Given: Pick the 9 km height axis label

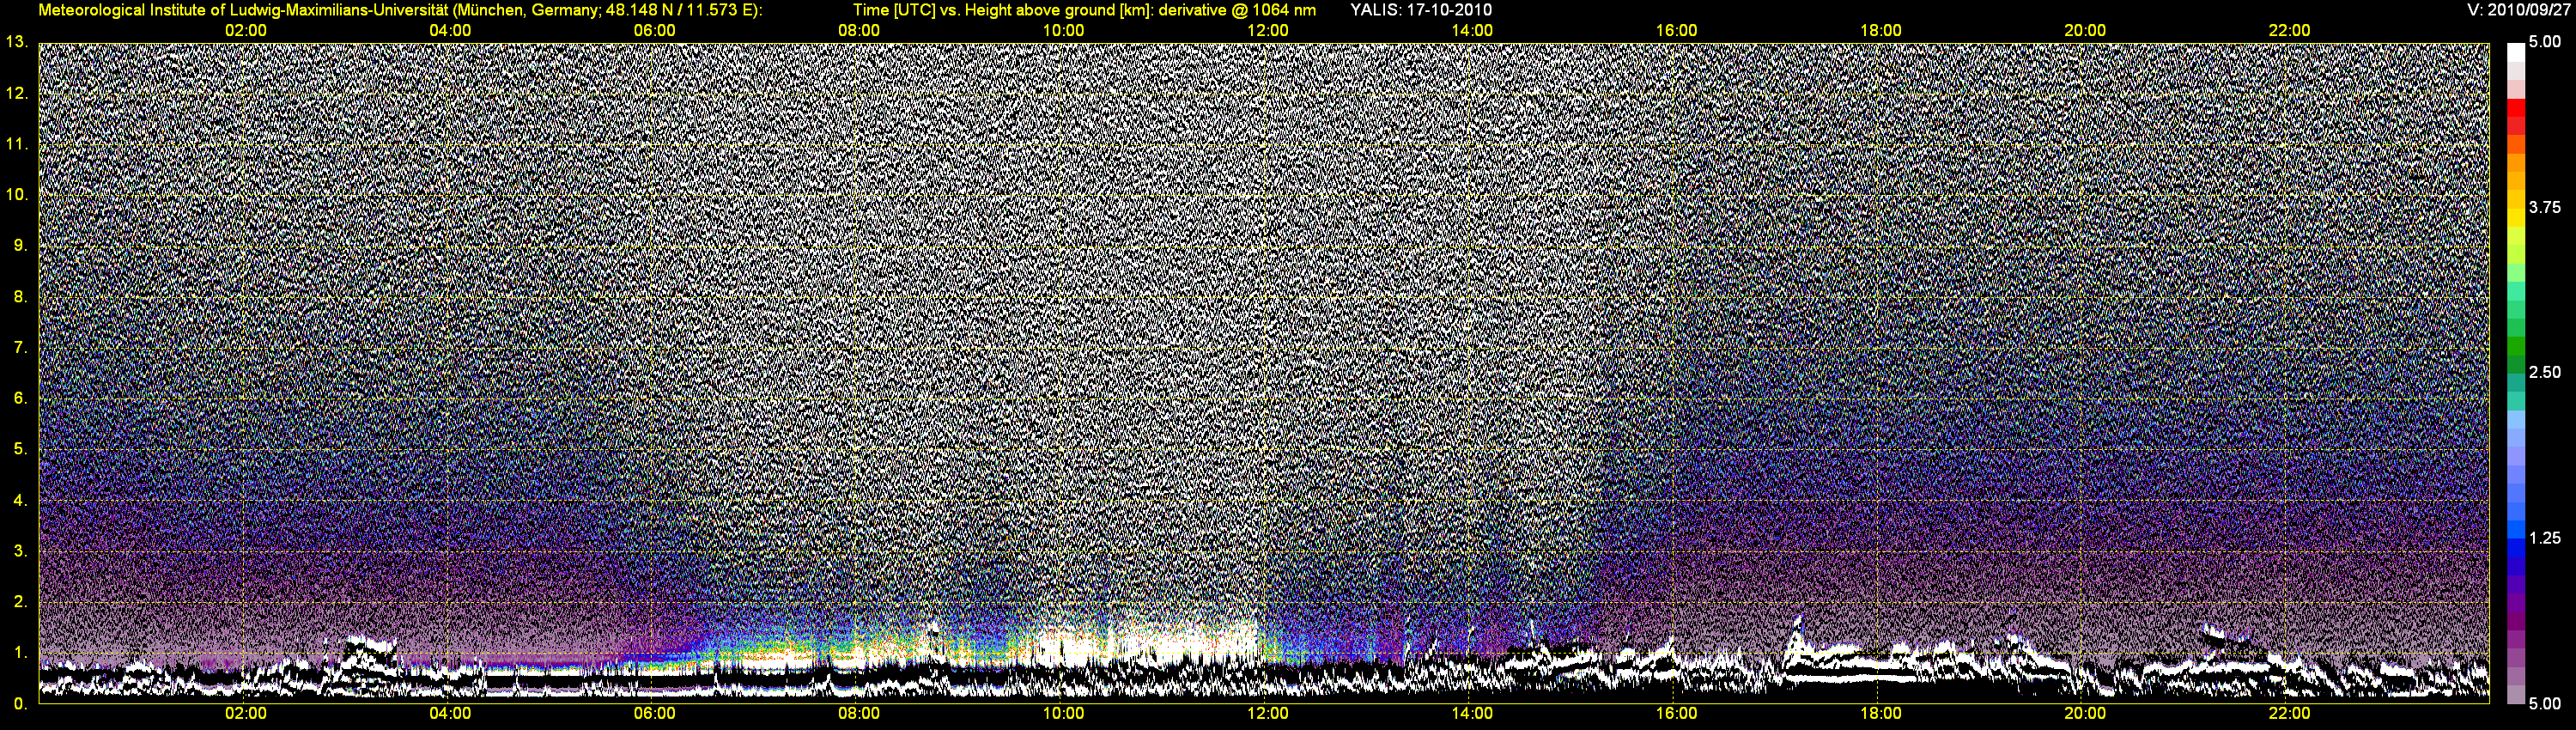Looking at the screenshot, I should click(x=20, y=245).
